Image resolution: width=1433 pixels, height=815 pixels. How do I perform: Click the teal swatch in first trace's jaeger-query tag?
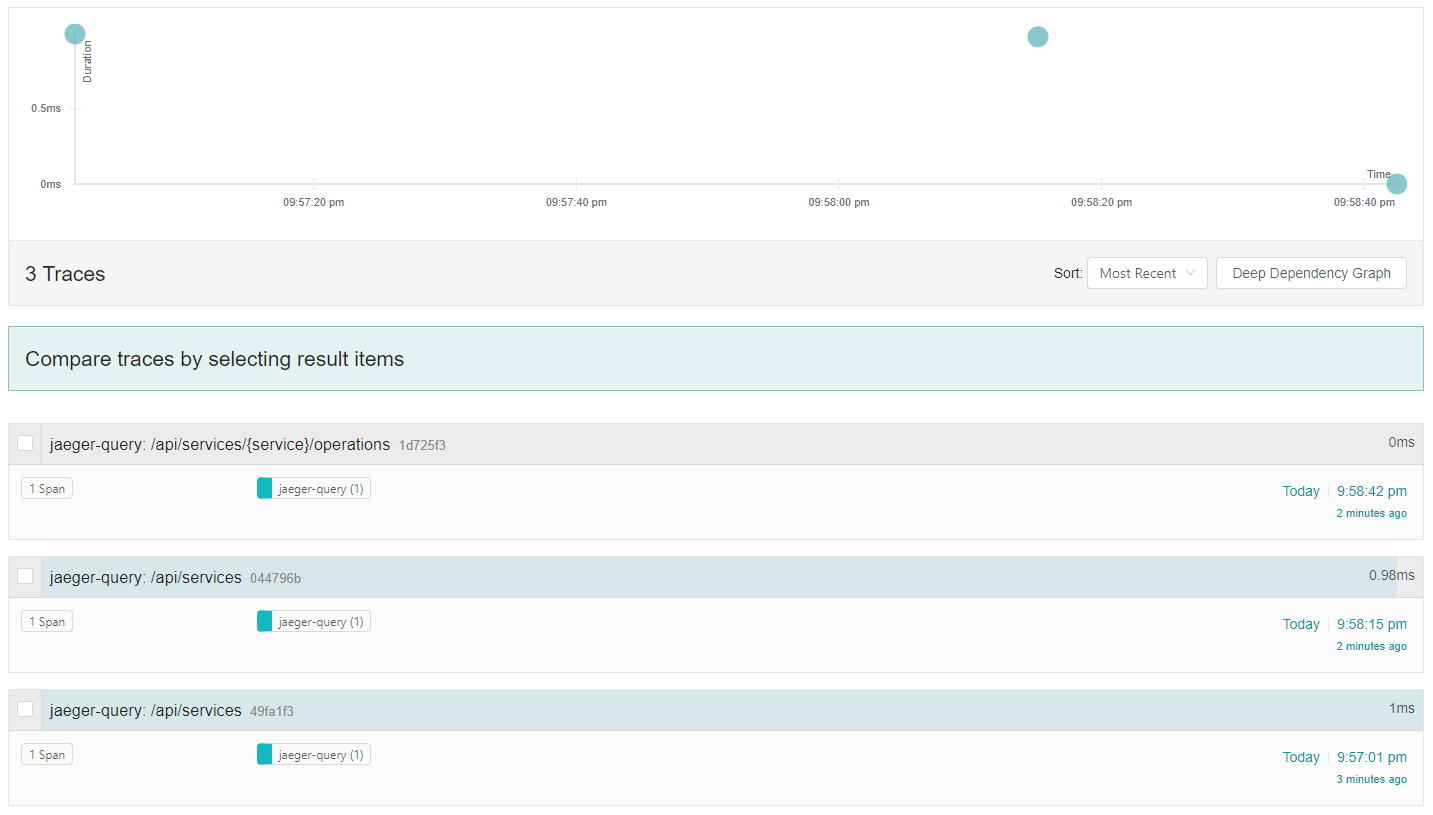click(x=264, y=488)
